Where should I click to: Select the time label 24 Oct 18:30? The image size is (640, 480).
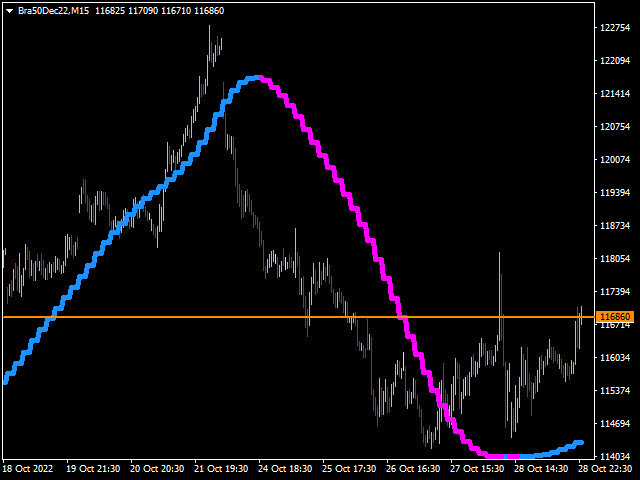point(285,469)
